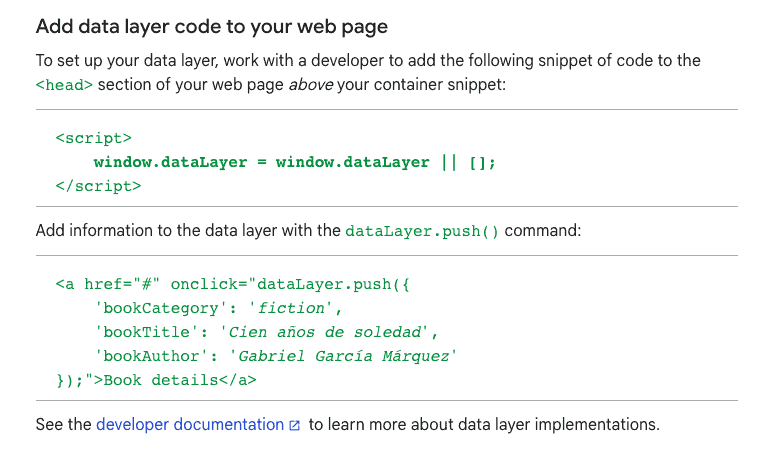Click the heading 'Add data layer code to your web page'
This screenshot has height=450, width=770.
[x=212, y=27]
